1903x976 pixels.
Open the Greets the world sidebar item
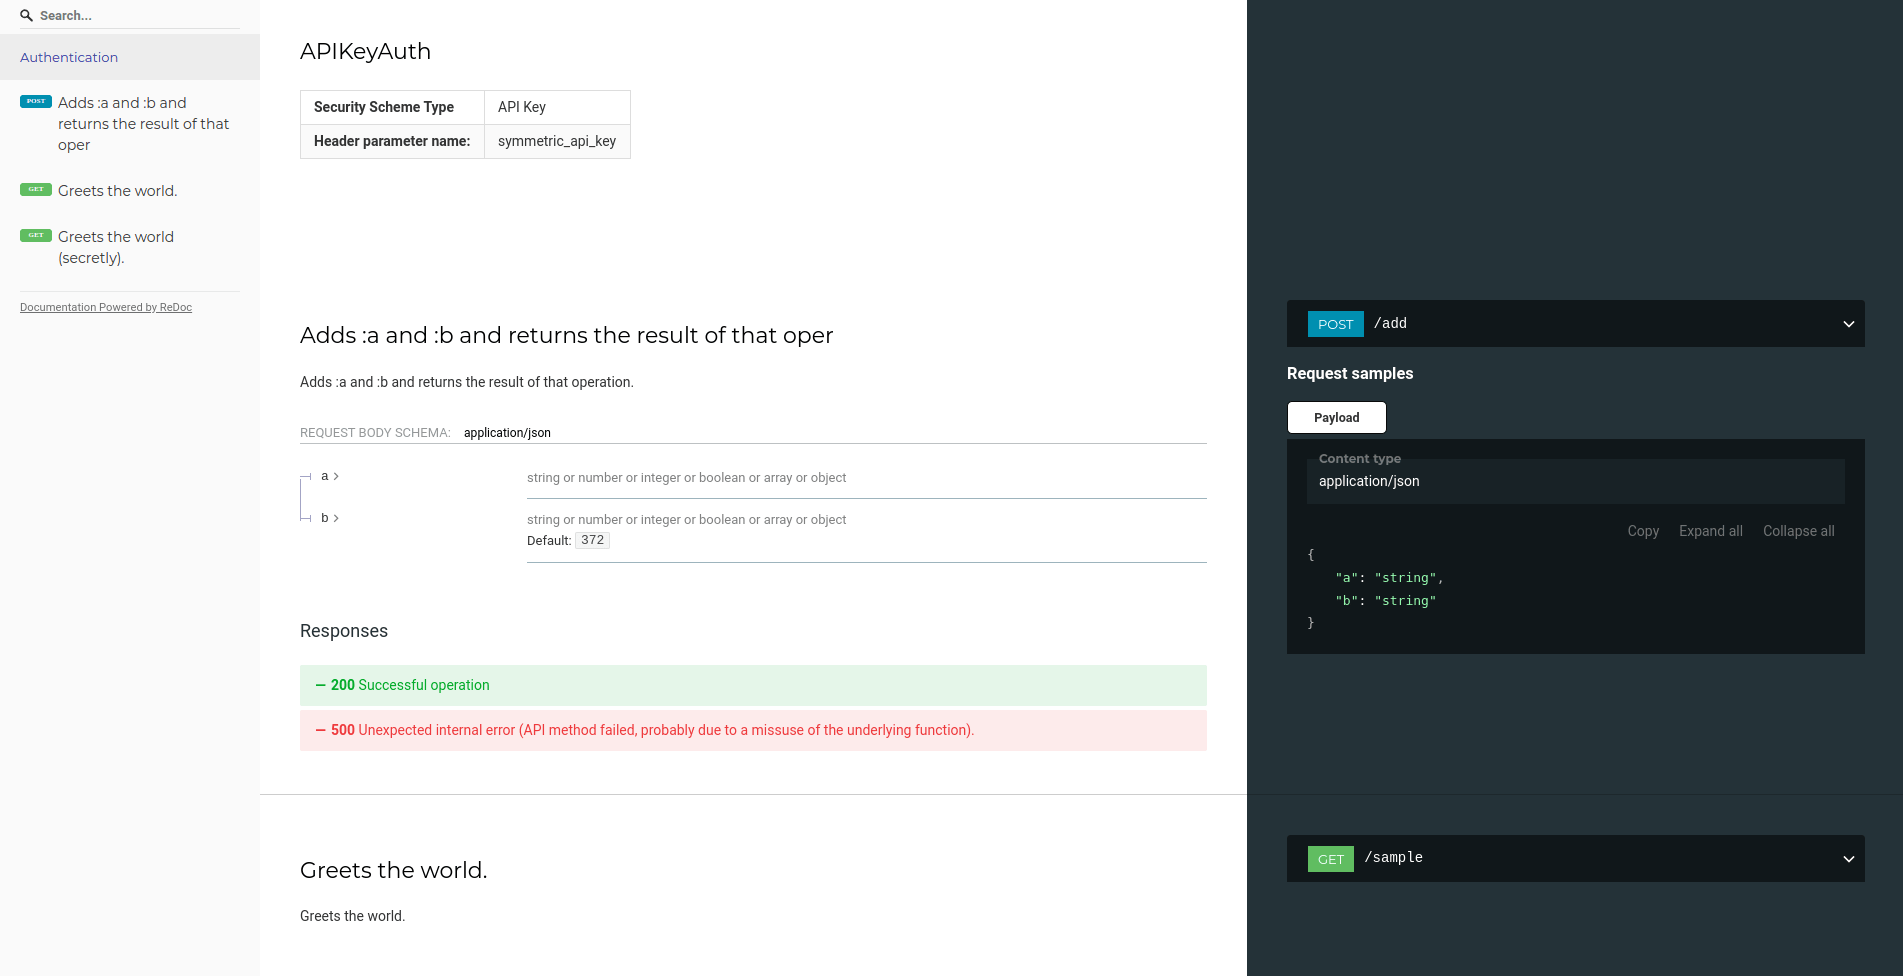click(117, 191)
